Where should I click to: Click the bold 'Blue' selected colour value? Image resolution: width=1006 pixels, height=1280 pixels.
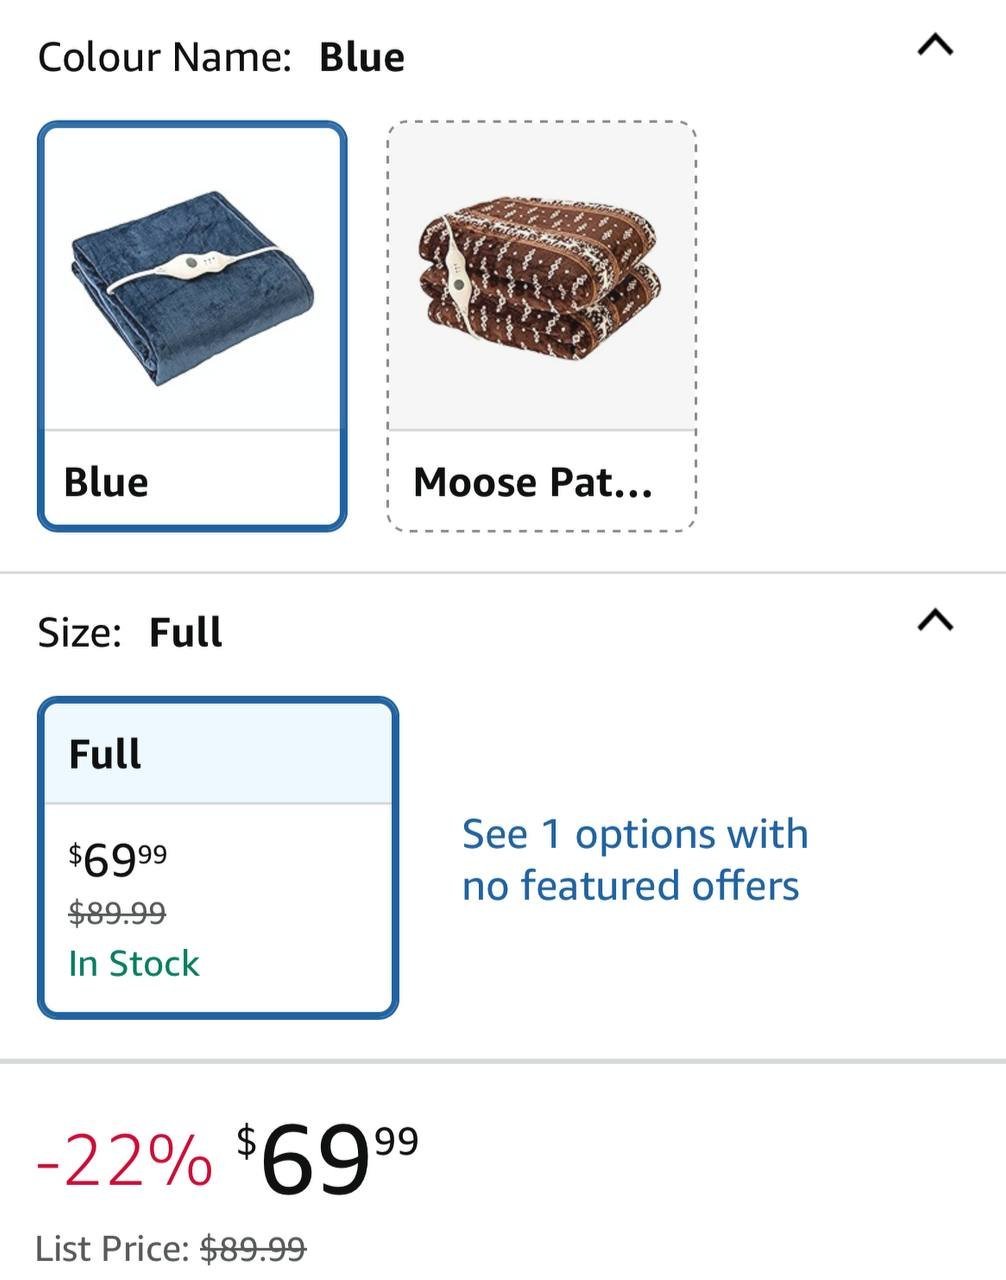click(x=362, y=57)
